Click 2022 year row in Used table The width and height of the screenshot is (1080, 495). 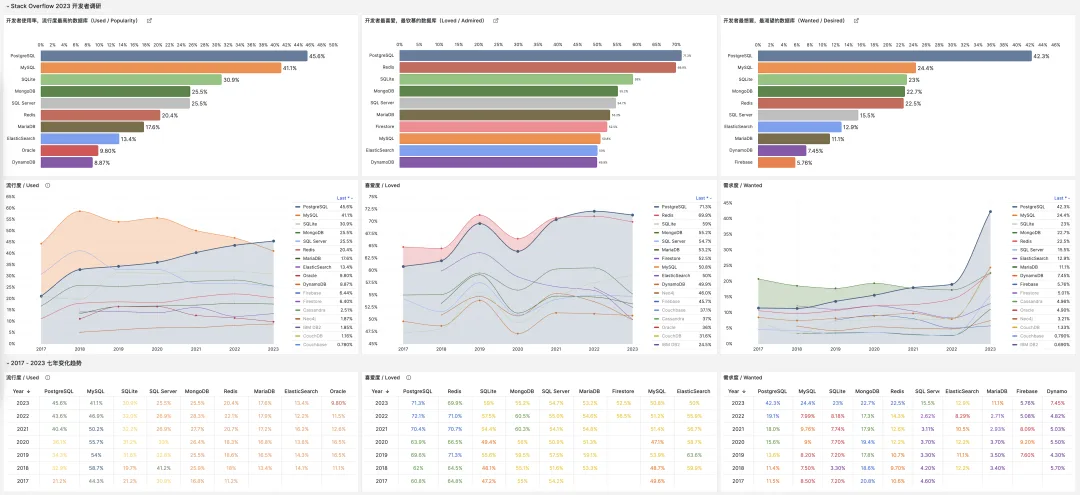[x=182, y=416]
